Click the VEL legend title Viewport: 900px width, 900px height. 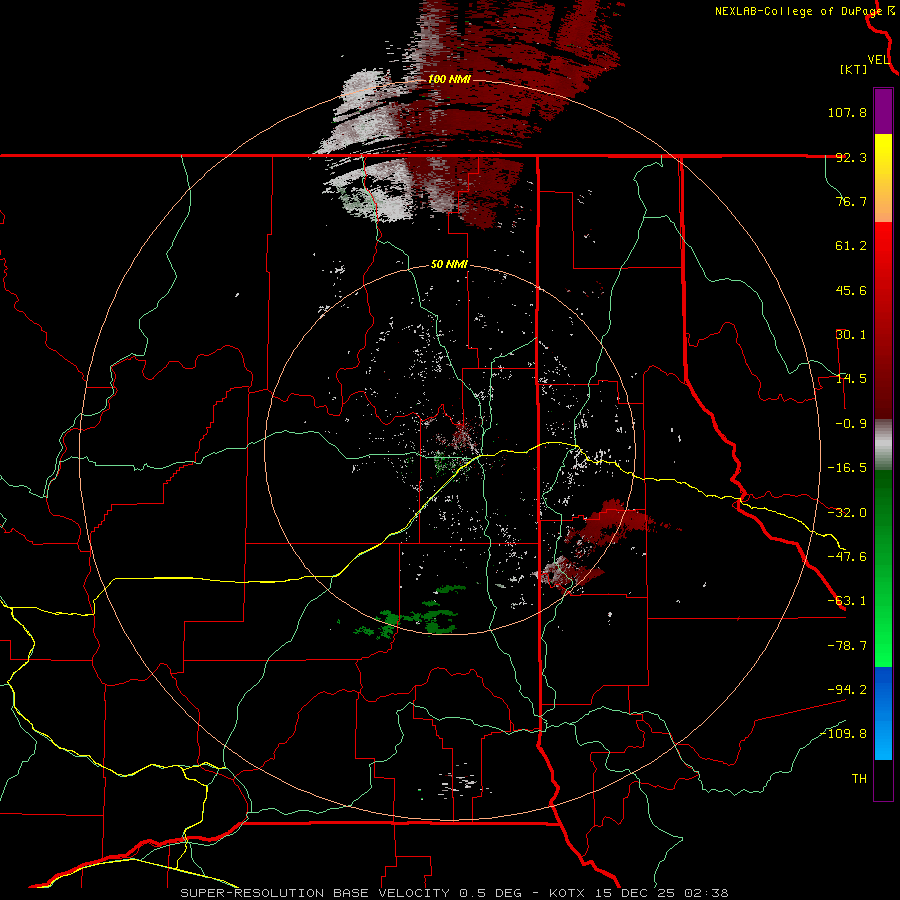[878, 60]
